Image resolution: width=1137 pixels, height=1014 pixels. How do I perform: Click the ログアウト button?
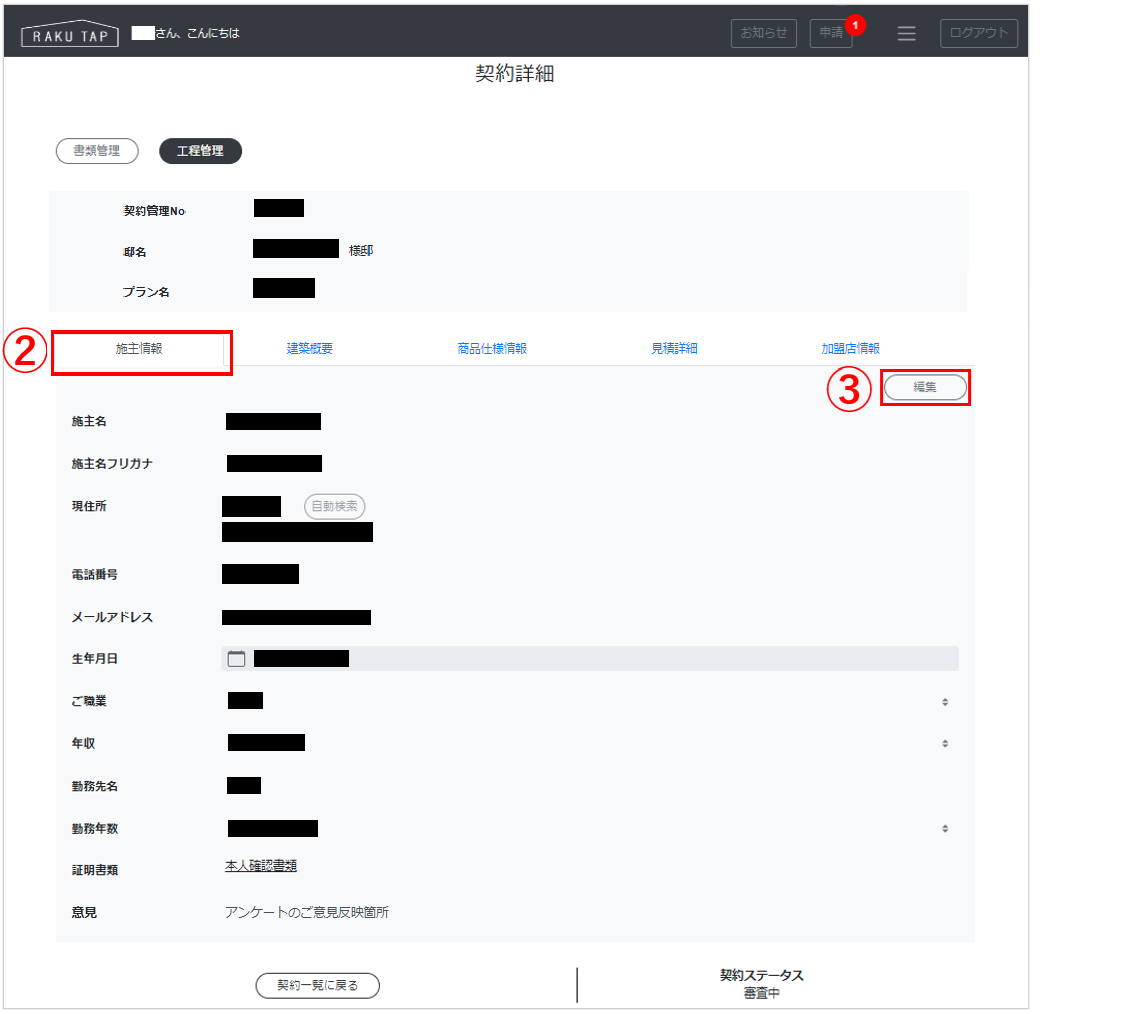click(978, 33)
